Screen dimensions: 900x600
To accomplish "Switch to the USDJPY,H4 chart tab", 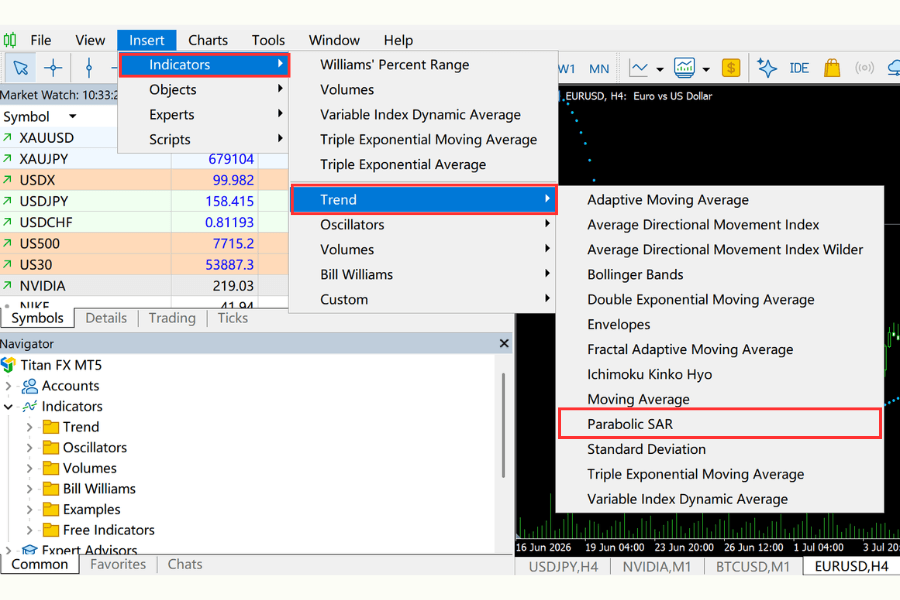I will [563, 567].
